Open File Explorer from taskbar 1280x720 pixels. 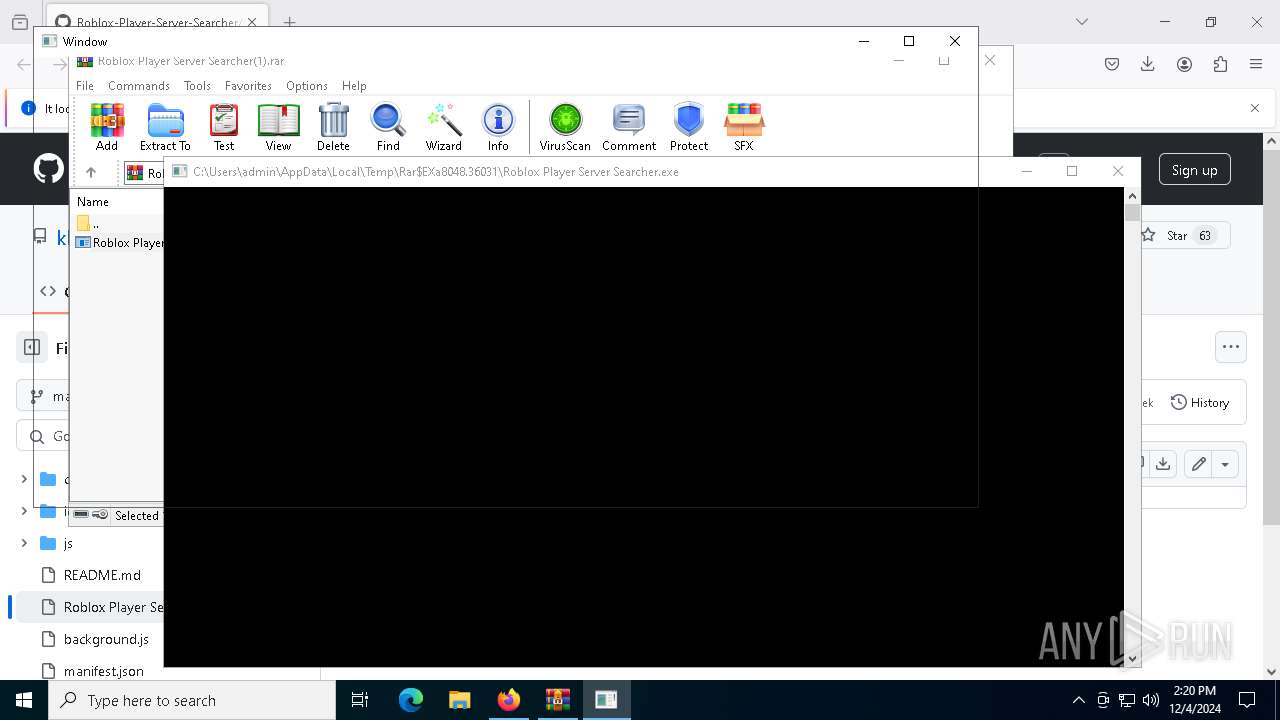pos(460,700)
